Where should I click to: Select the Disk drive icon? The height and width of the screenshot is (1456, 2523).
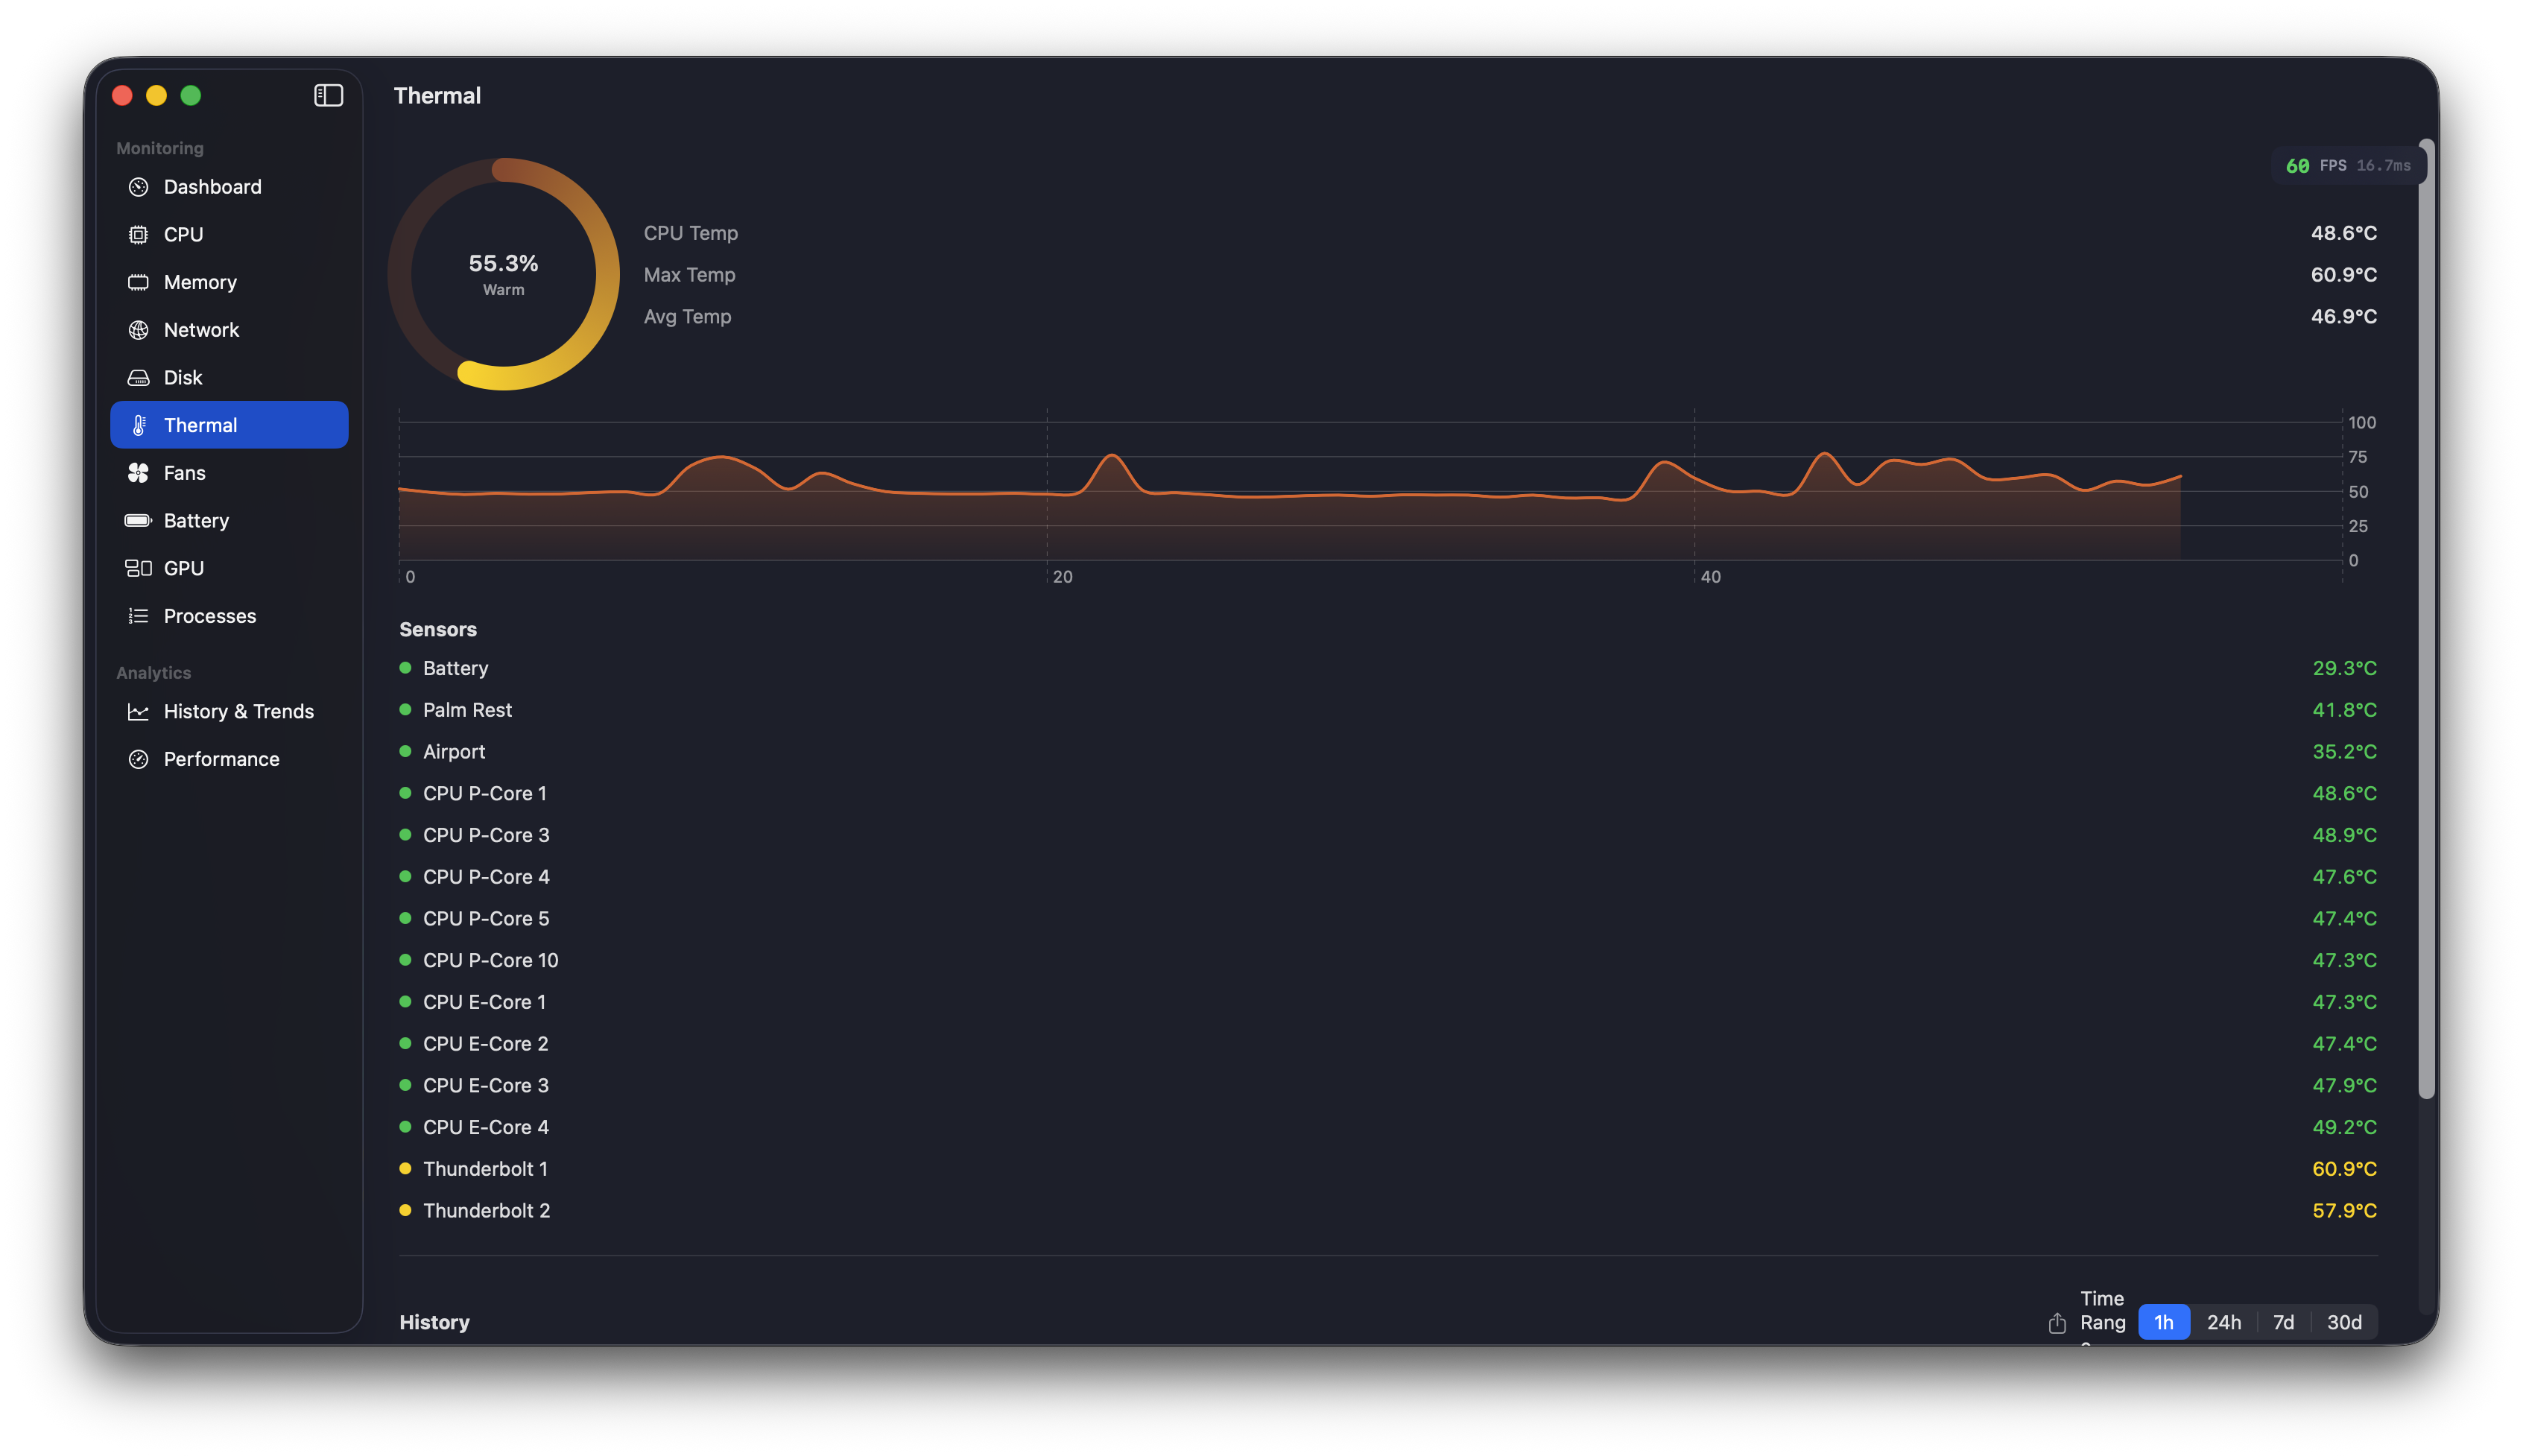click(138, 378)
